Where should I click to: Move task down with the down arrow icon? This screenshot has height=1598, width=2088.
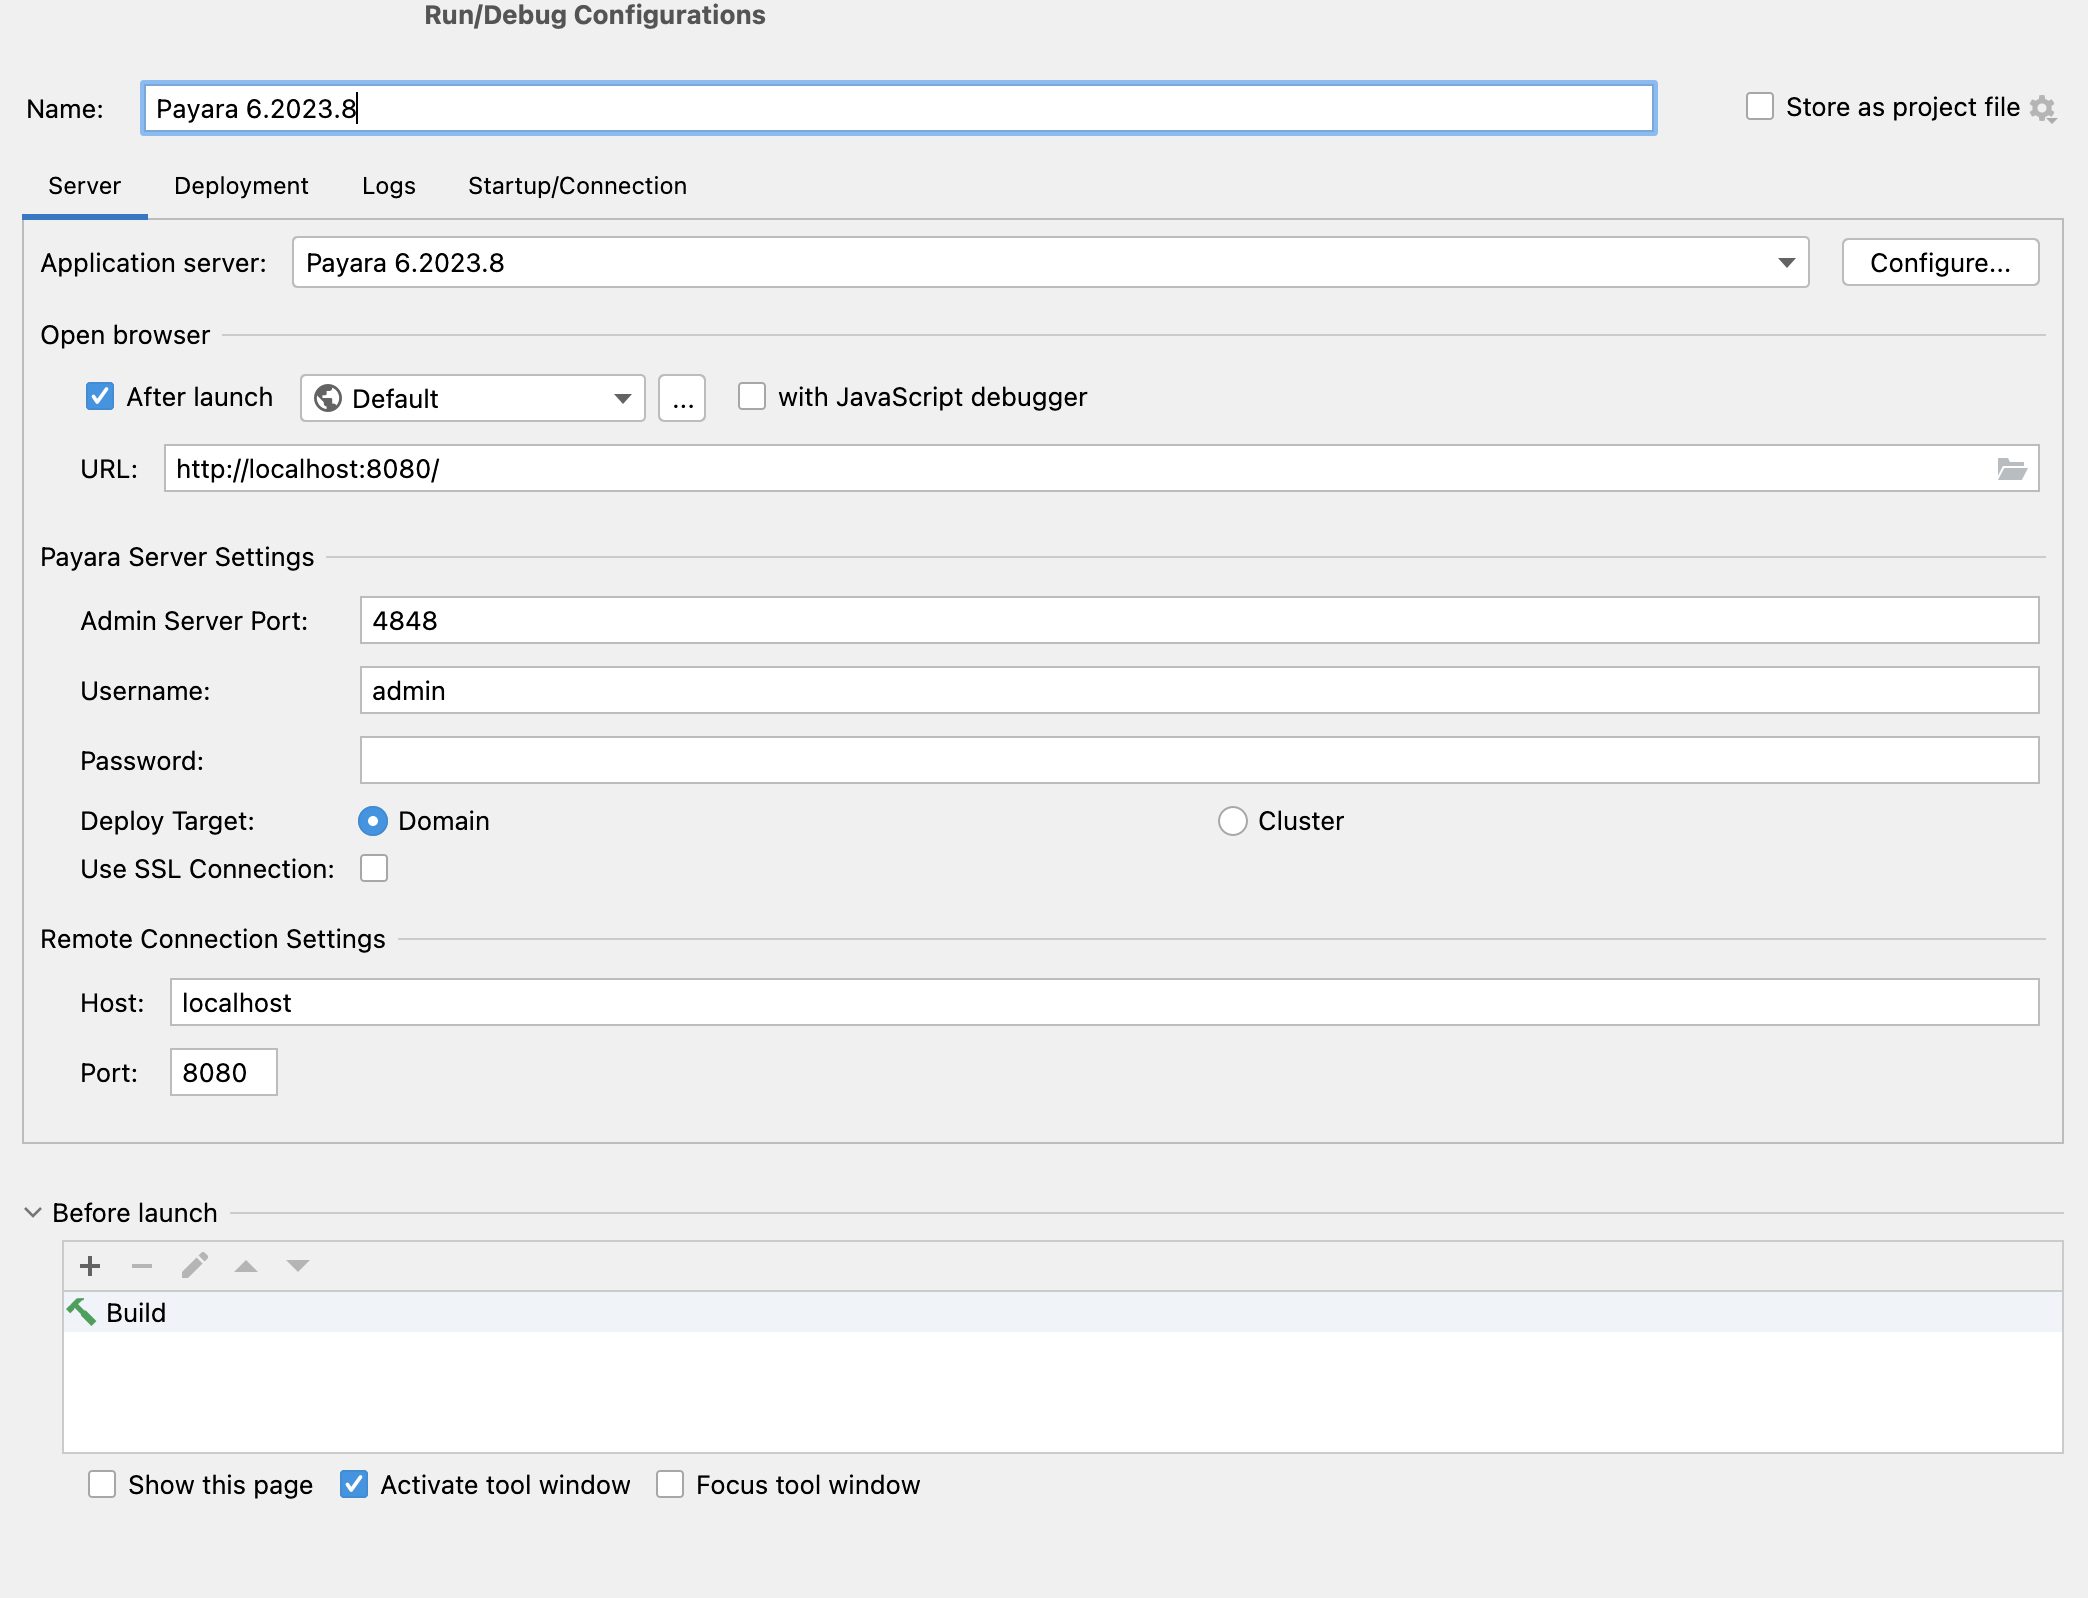coord(298,1266)
